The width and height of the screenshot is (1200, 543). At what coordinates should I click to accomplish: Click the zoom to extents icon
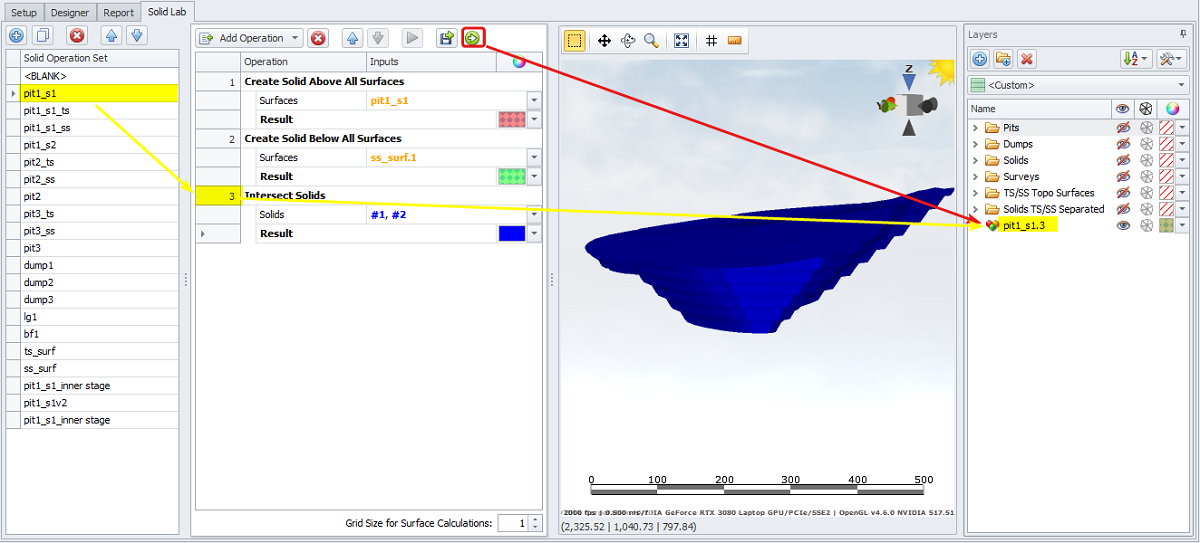pos(681,41)
